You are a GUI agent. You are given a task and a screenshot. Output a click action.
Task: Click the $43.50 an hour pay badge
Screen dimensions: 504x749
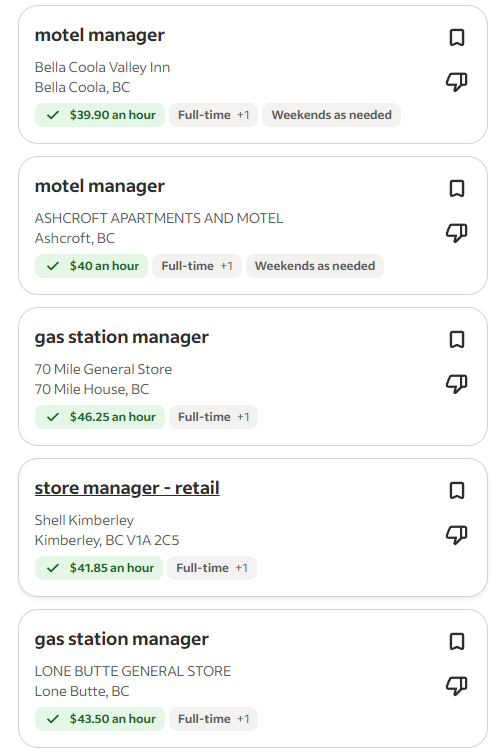[100, 719]
